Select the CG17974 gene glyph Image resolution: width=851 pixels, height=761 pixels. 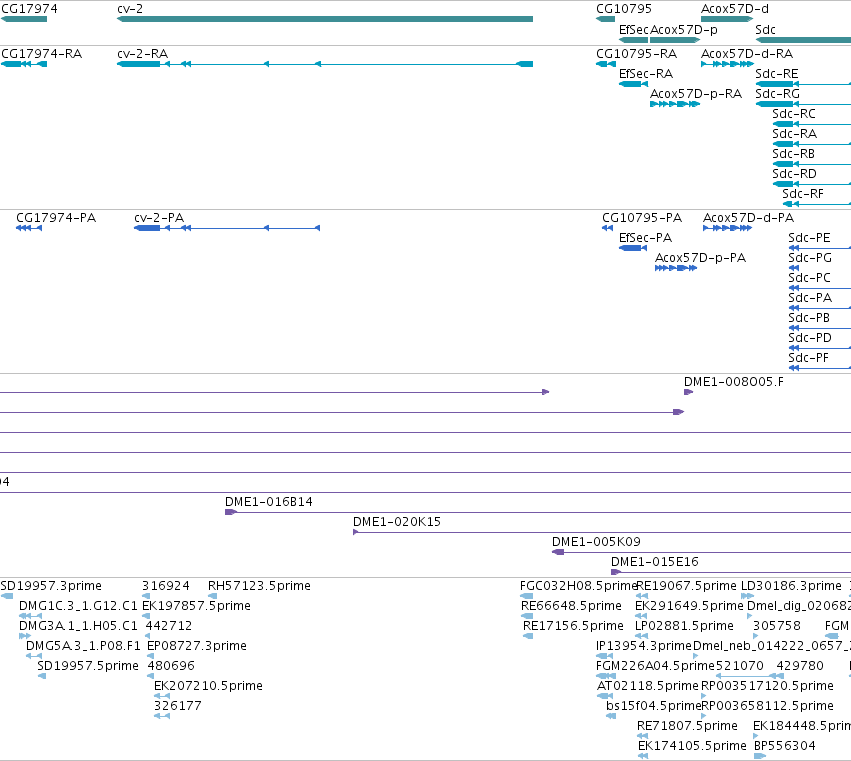click(x=24, y=19)
